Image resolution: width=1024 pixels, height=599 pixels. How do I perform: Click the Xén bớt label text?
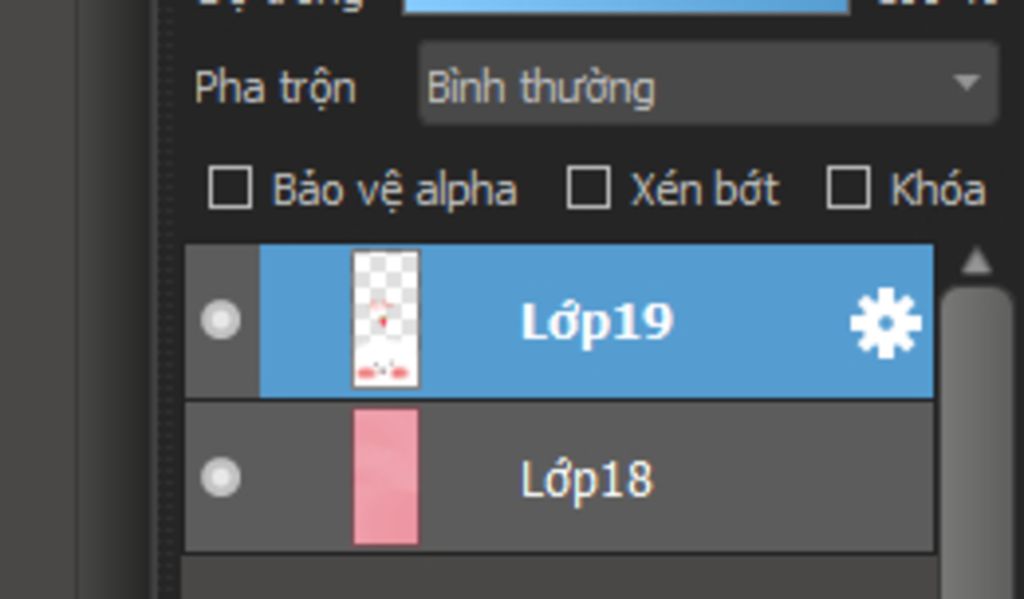click(x=705, y=189)
